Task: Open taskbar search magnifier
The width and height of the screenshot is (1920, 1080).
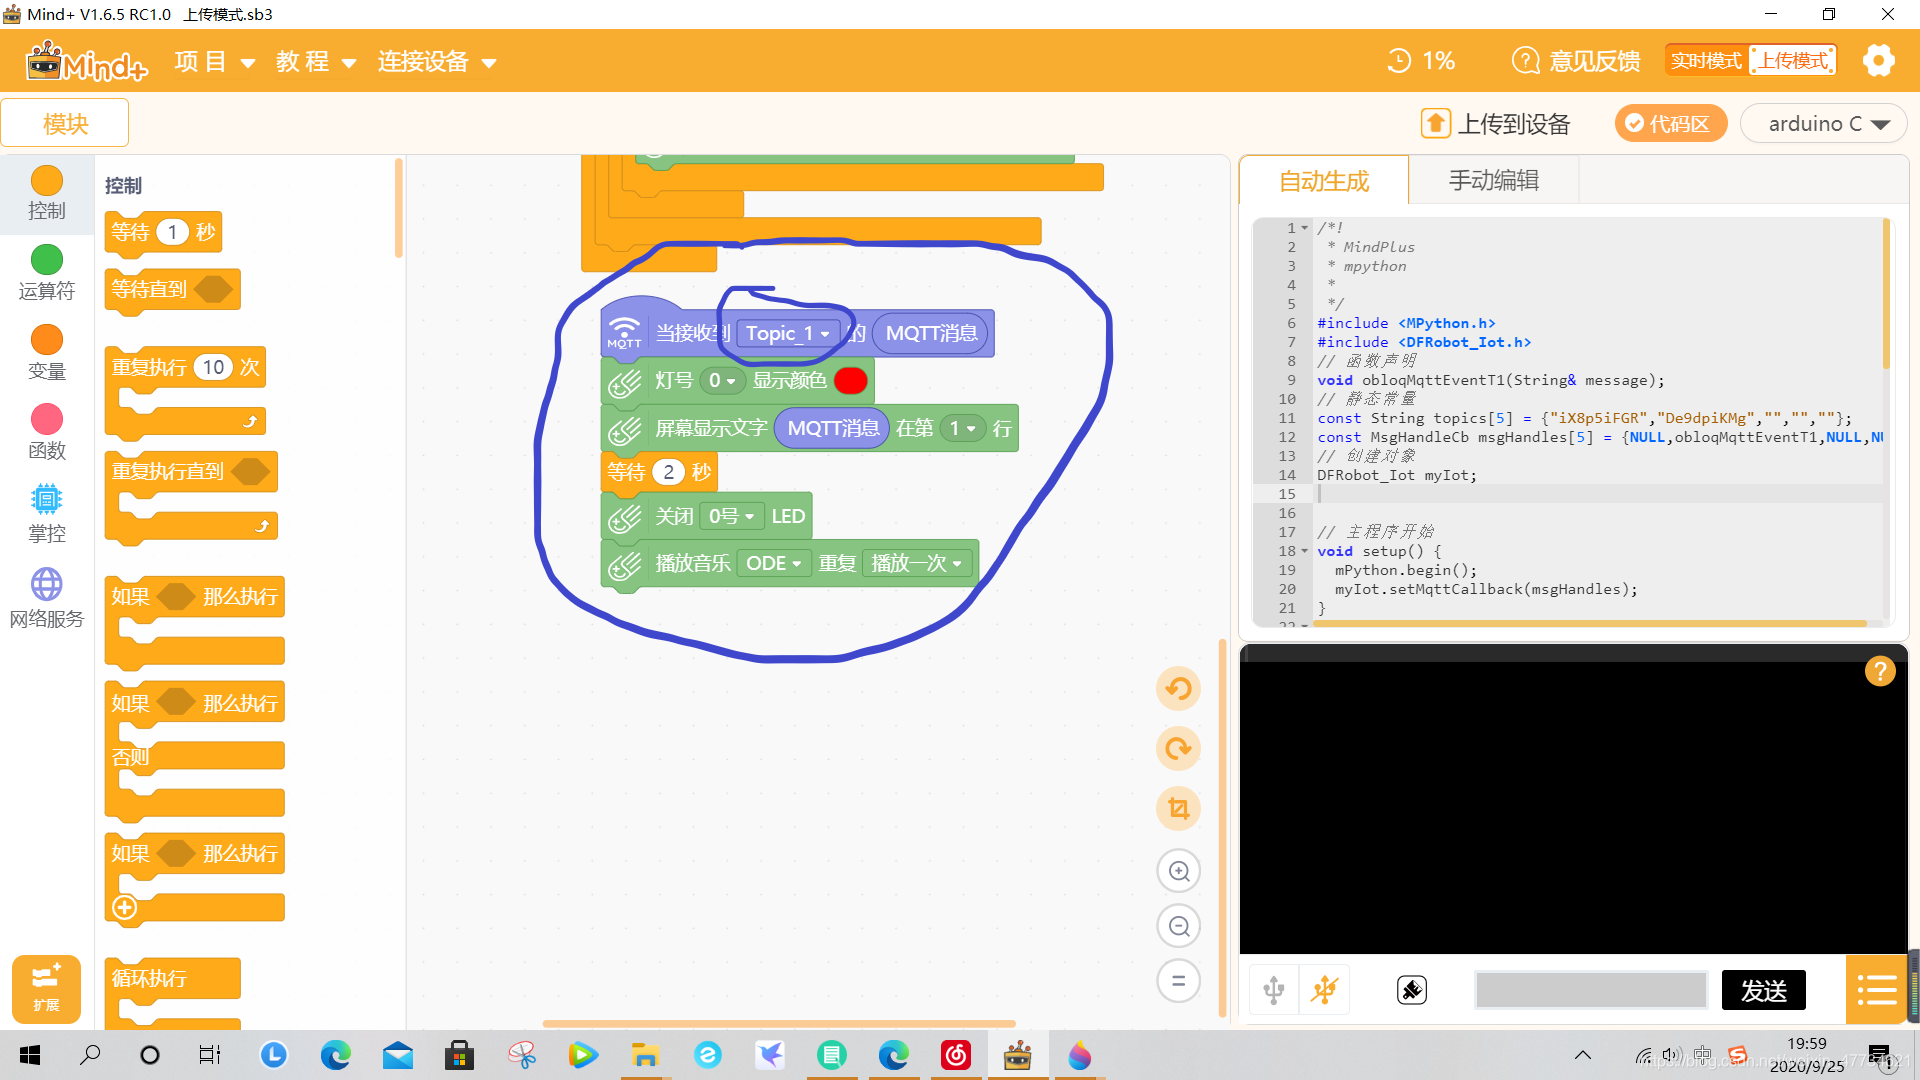Action: [90, 1055]
